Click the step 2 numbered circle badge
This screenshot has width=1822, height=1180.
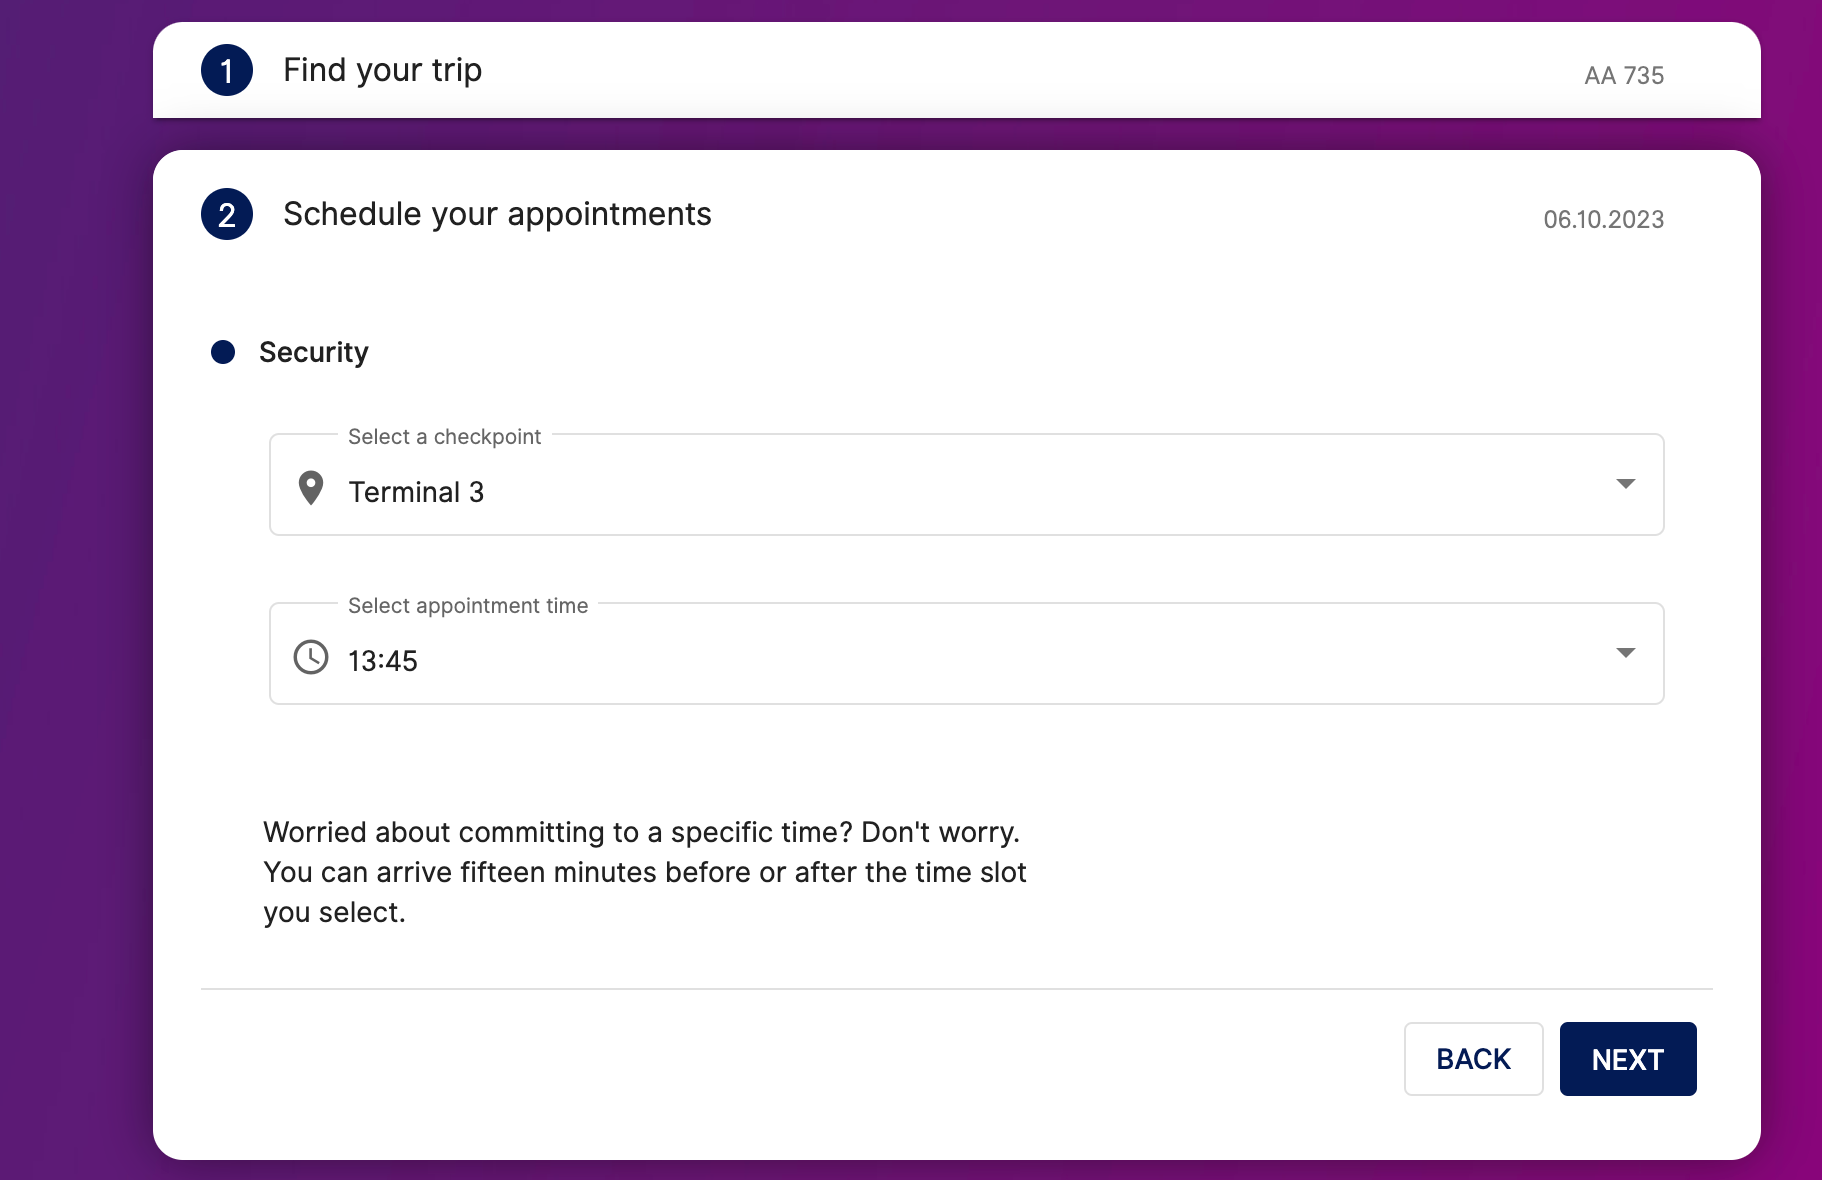tap(227, 214)
